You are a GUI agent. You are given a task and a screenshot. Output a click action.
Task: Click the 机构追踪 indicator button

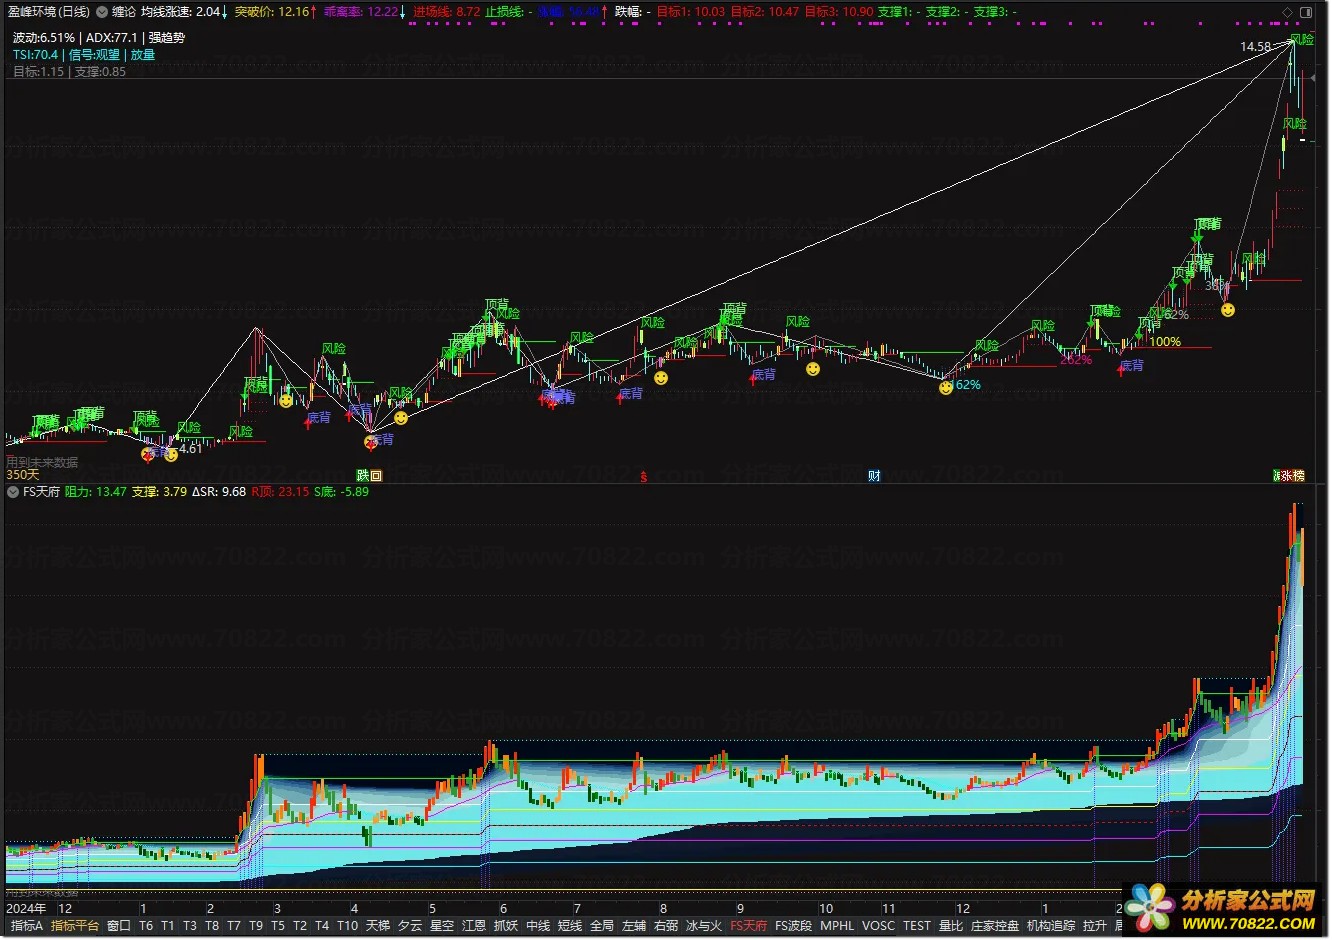tap(1050, 926)
